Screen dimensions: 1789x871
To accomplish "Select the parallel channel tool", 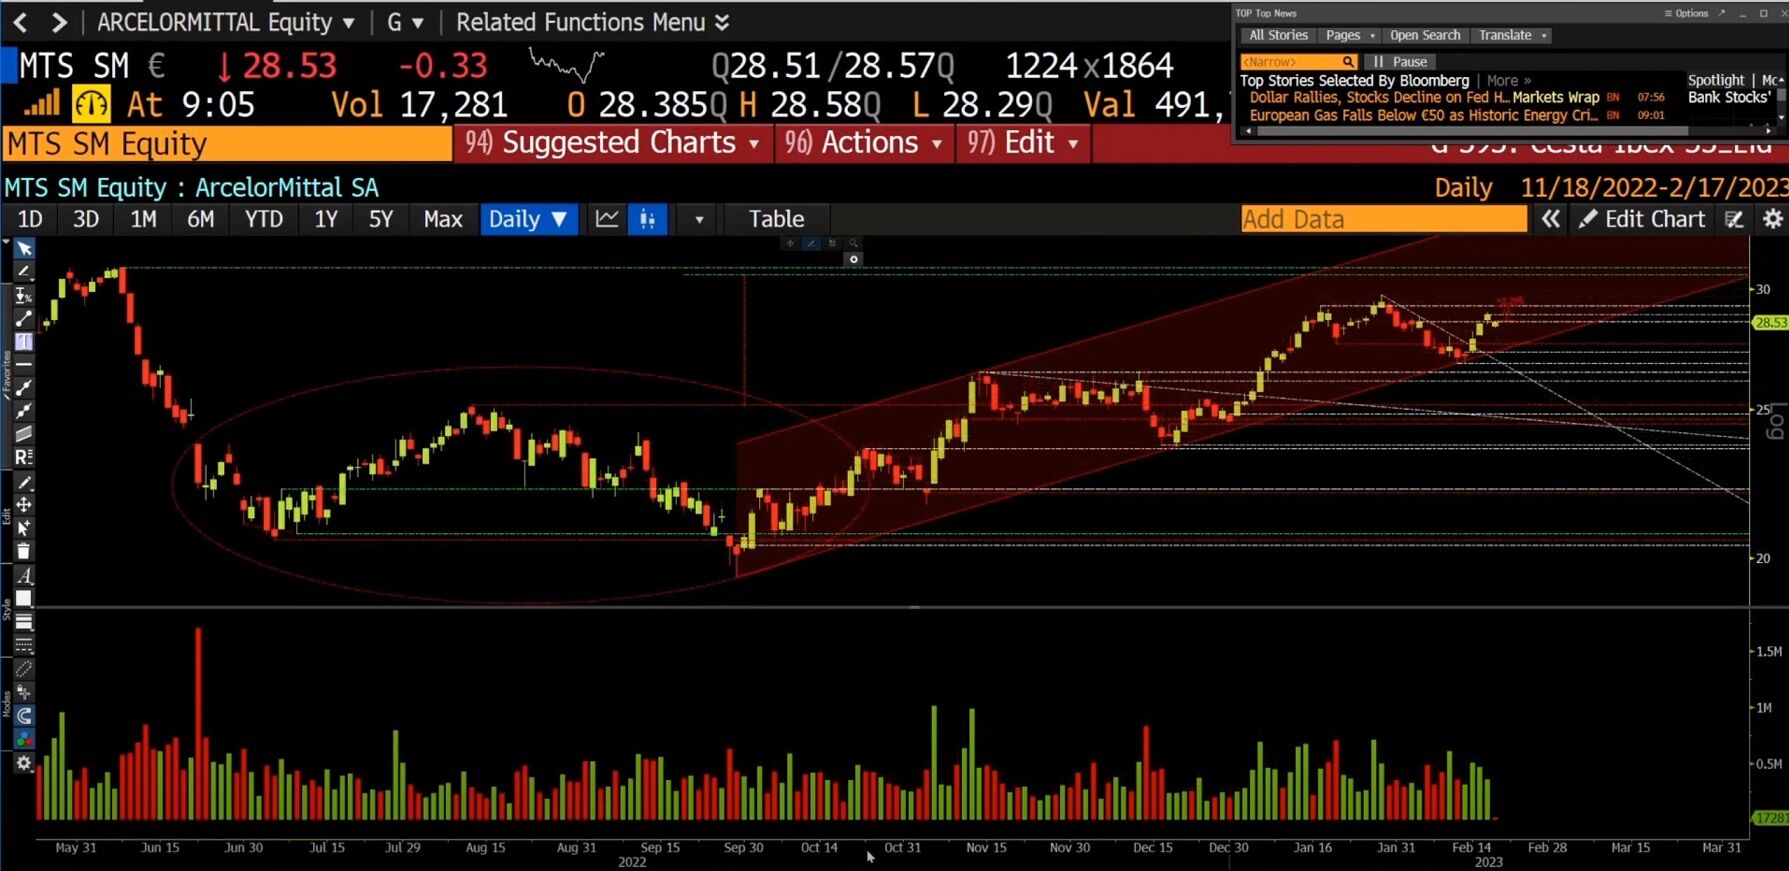I will coord(24,434).
